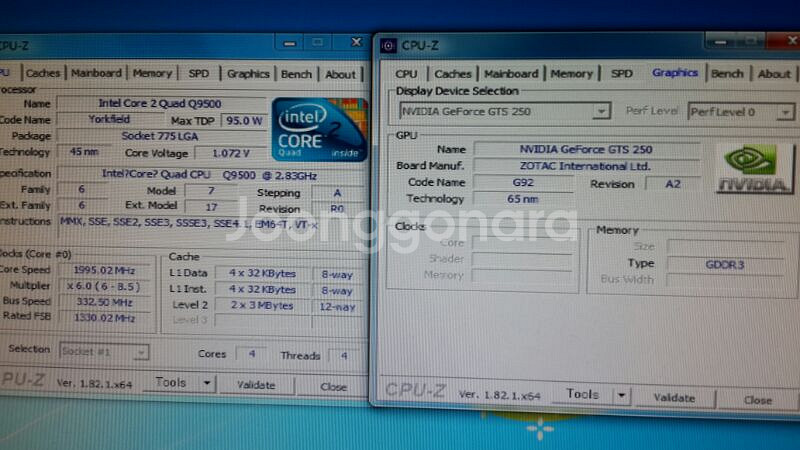
Task: Expand the Perf Level 0 dropdown
Action: click(x=786, y=112)
